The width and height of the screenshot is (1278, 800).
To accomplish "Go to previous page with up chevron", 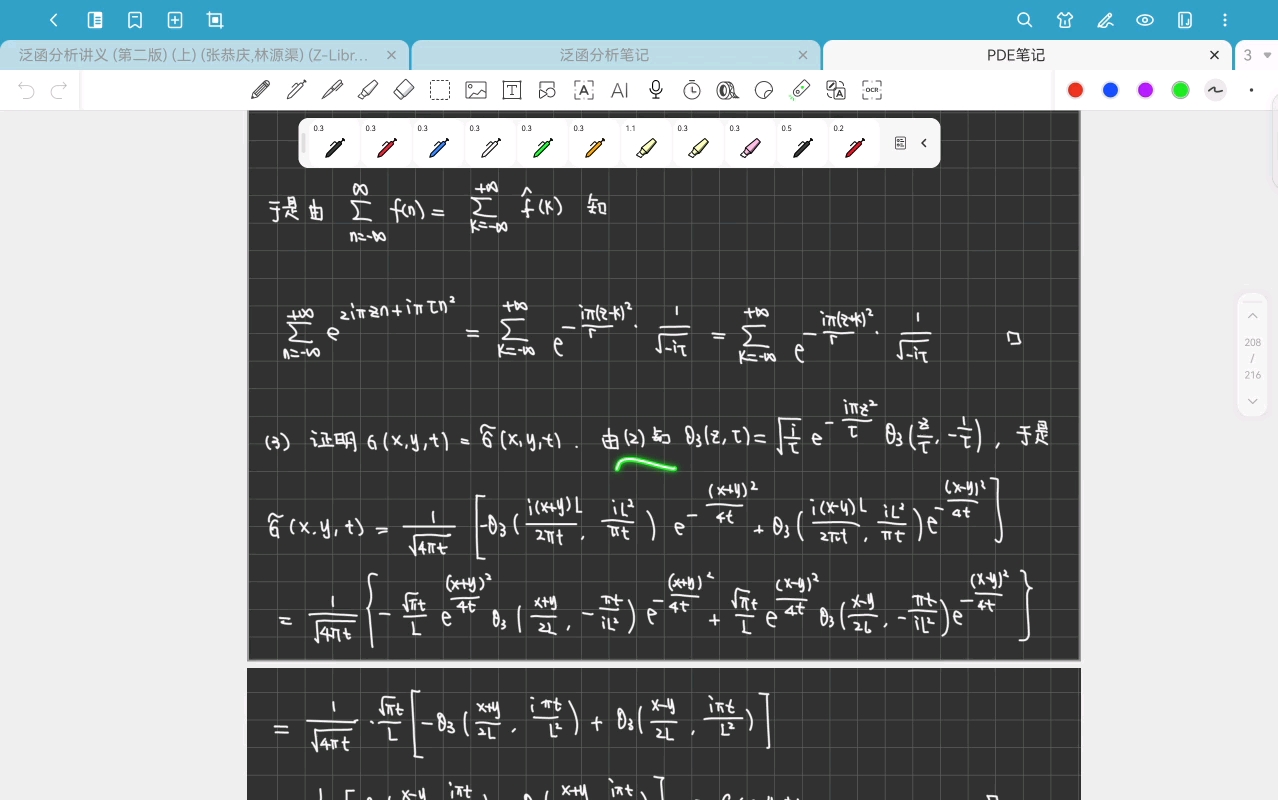I will (x=1253, y=315).
